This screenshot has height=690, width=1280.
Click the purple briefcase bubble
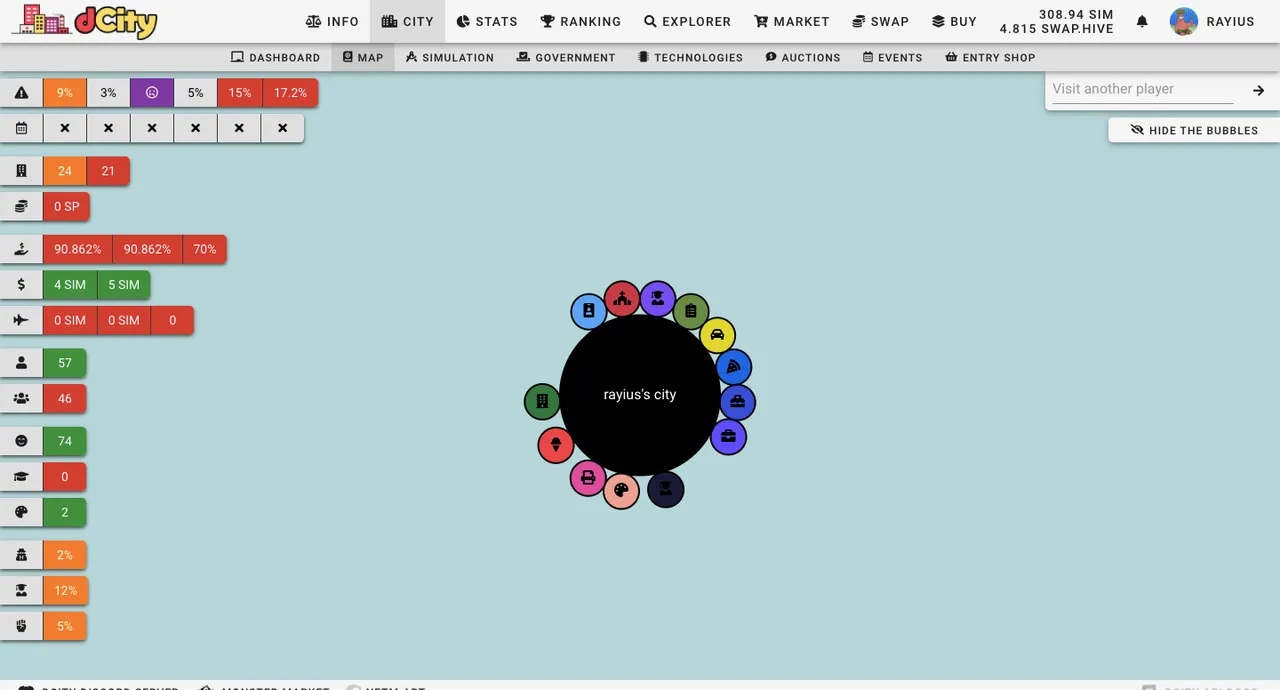[728, 436]
